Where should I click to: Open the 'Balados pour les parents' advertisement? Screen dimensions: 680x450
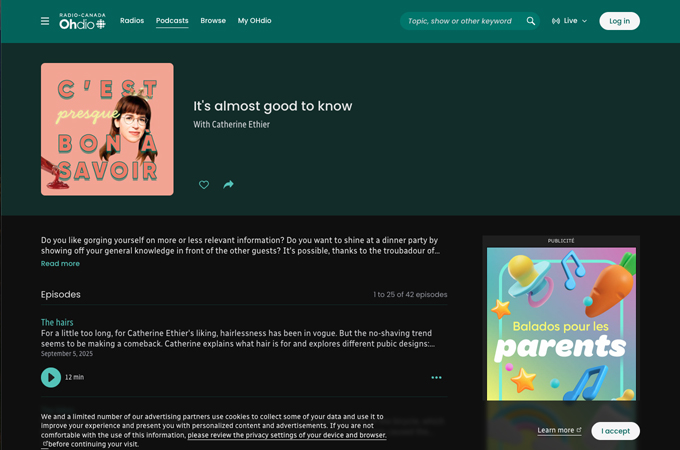pos(561,324)
